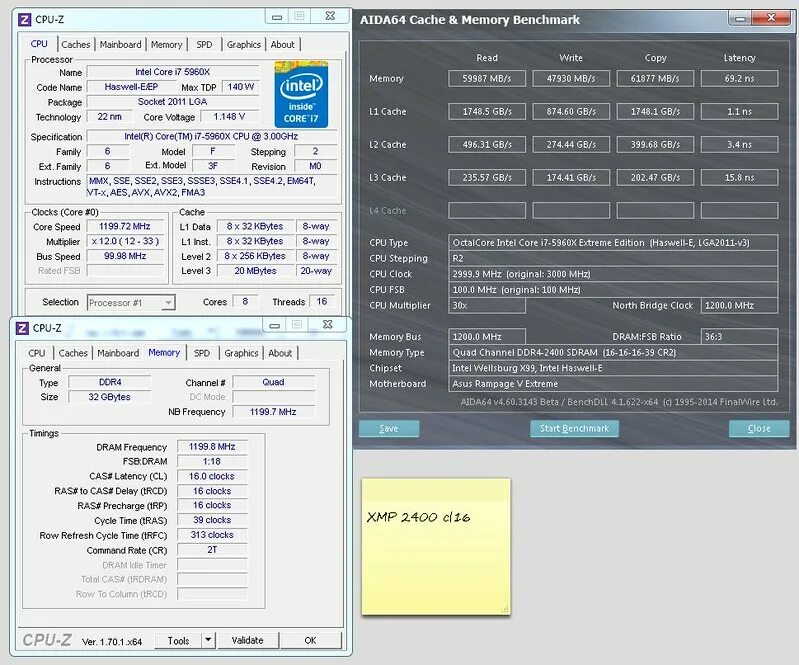Image resolution: width=799 pixels, height=665 pixels.
Task: Click the L3 Cache latency value 15.8 ns
Action: coord(739,177)
